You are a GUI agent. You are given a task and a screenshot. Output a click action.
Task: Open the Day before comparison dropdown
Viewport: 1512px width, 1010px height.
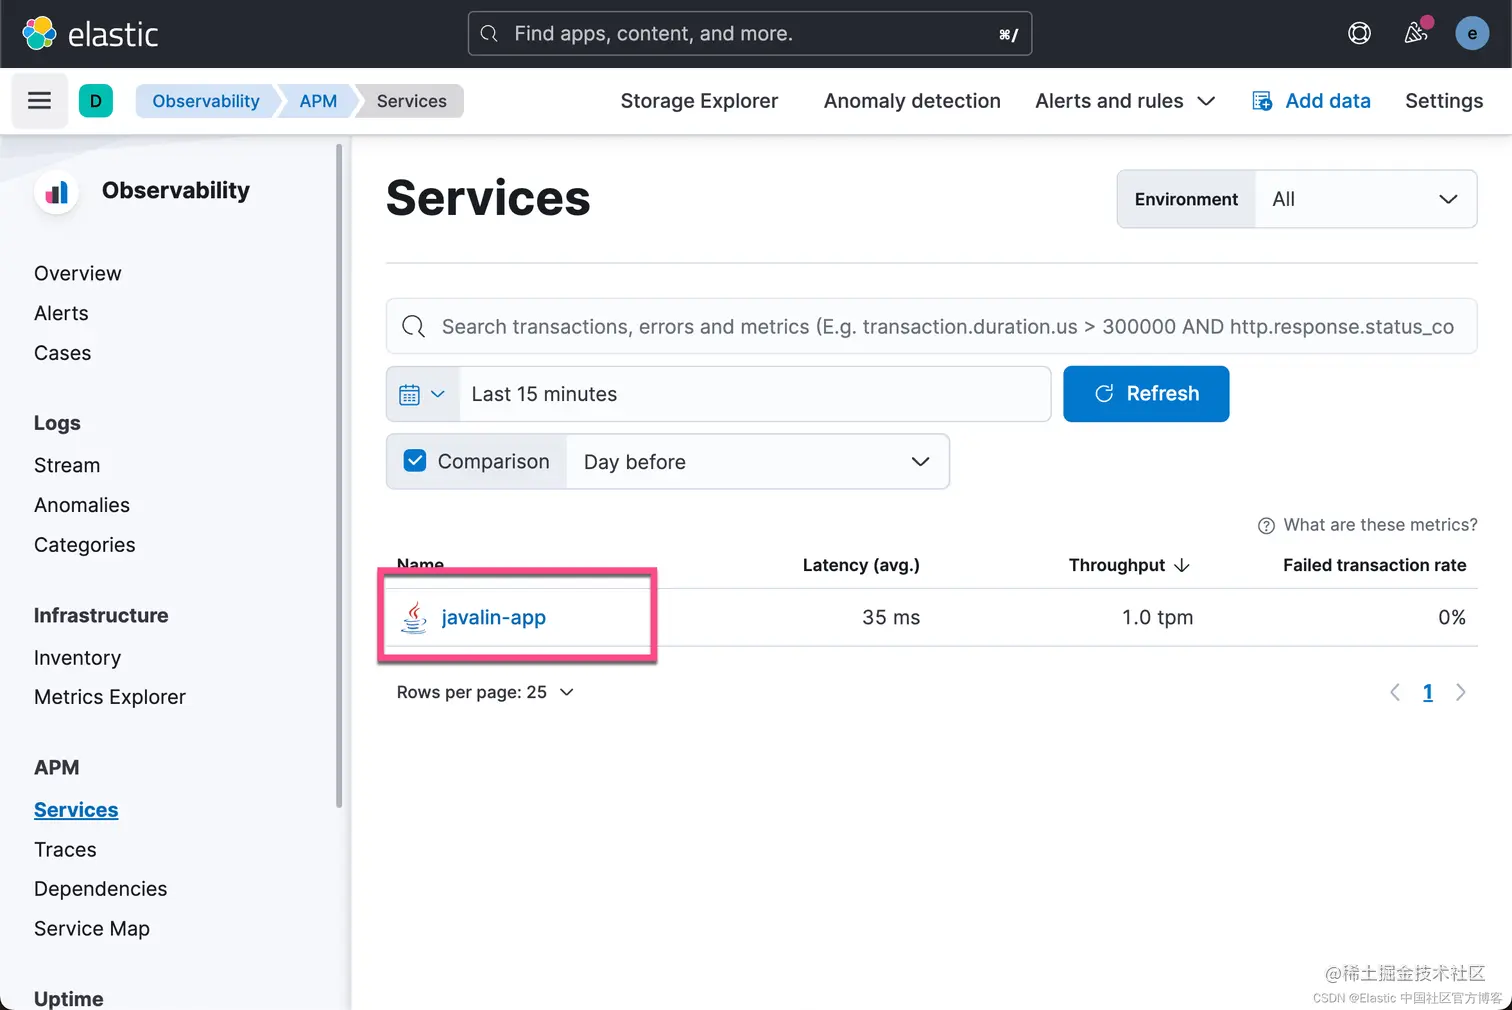(757, 462)
